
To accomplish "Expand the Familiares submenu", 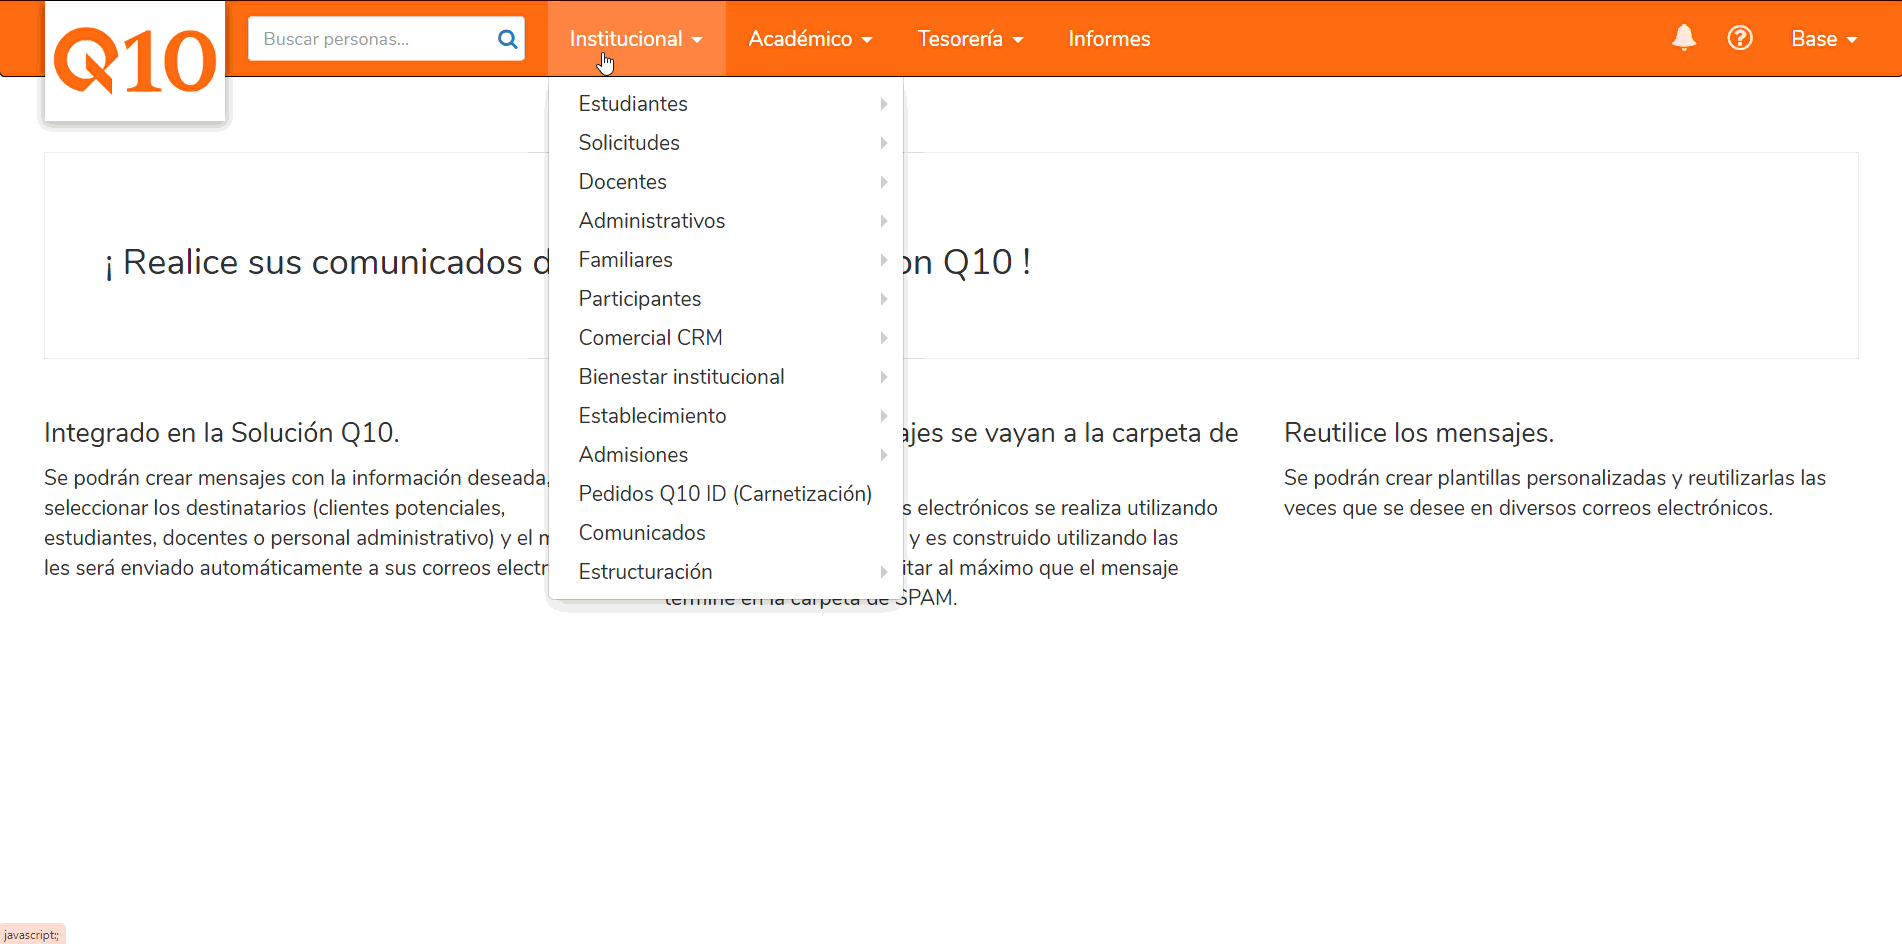I will (726, 260).
